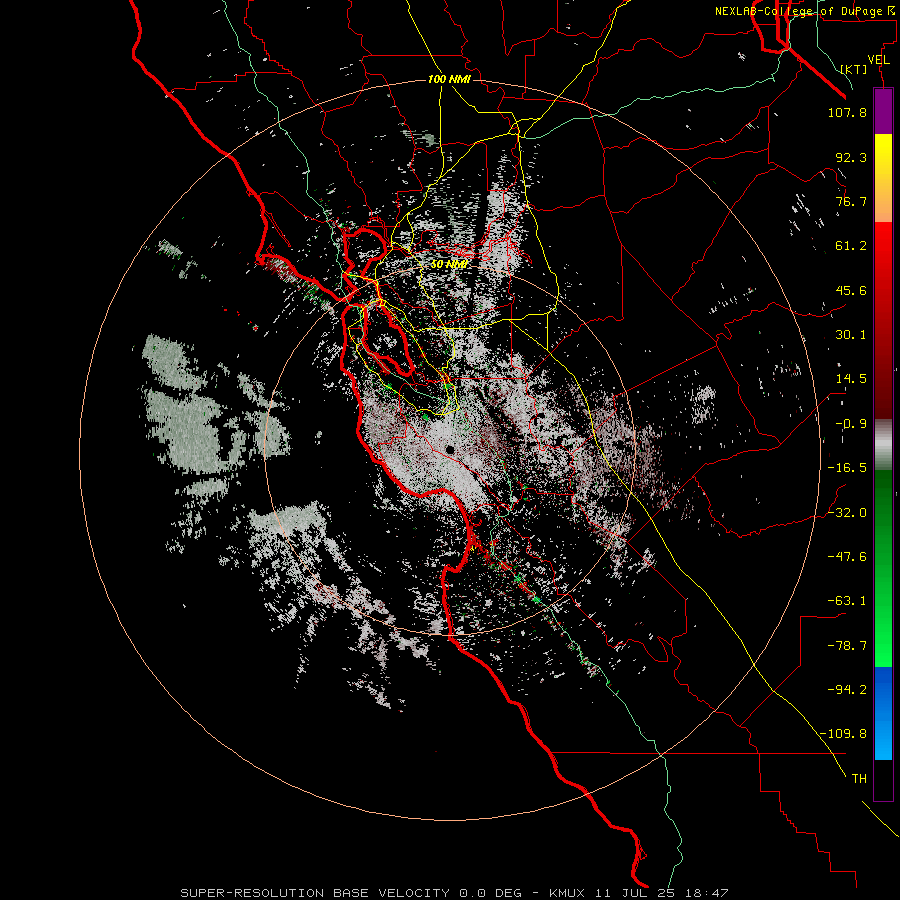Click the blue segment of the color bar
The height and width of the screenshot is (900, 900).
click(x=883, y=713)
